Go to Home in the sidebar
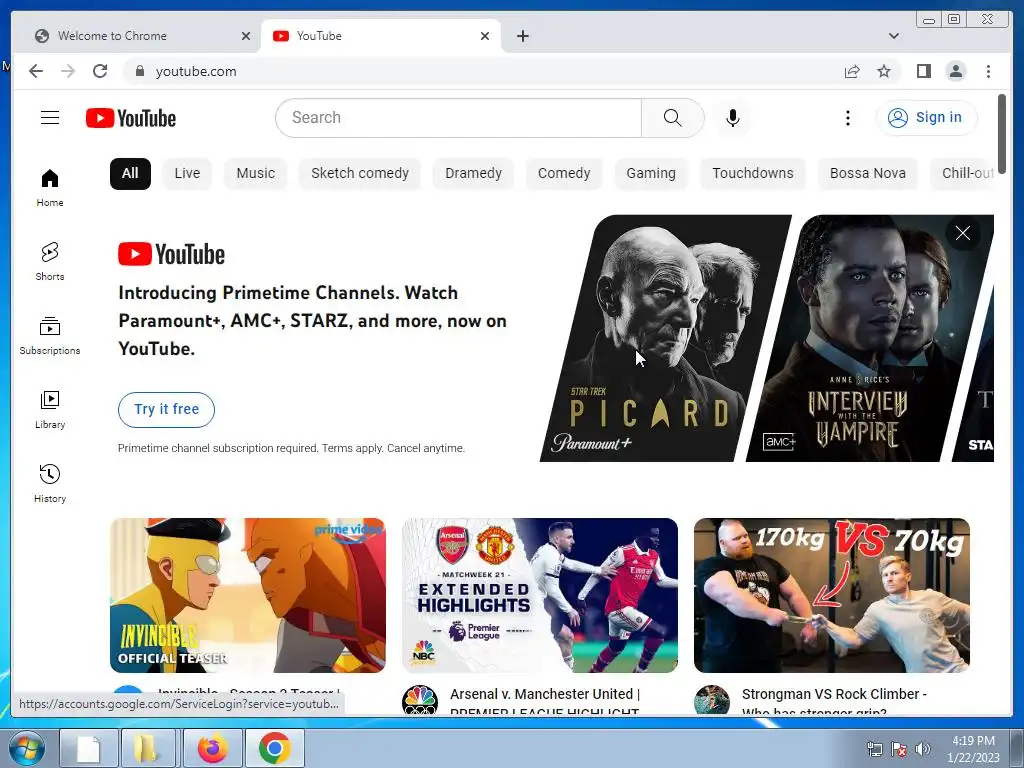The width and height of the screenshot is (1024, 768). pyautogui.click(x=50, y=188)
